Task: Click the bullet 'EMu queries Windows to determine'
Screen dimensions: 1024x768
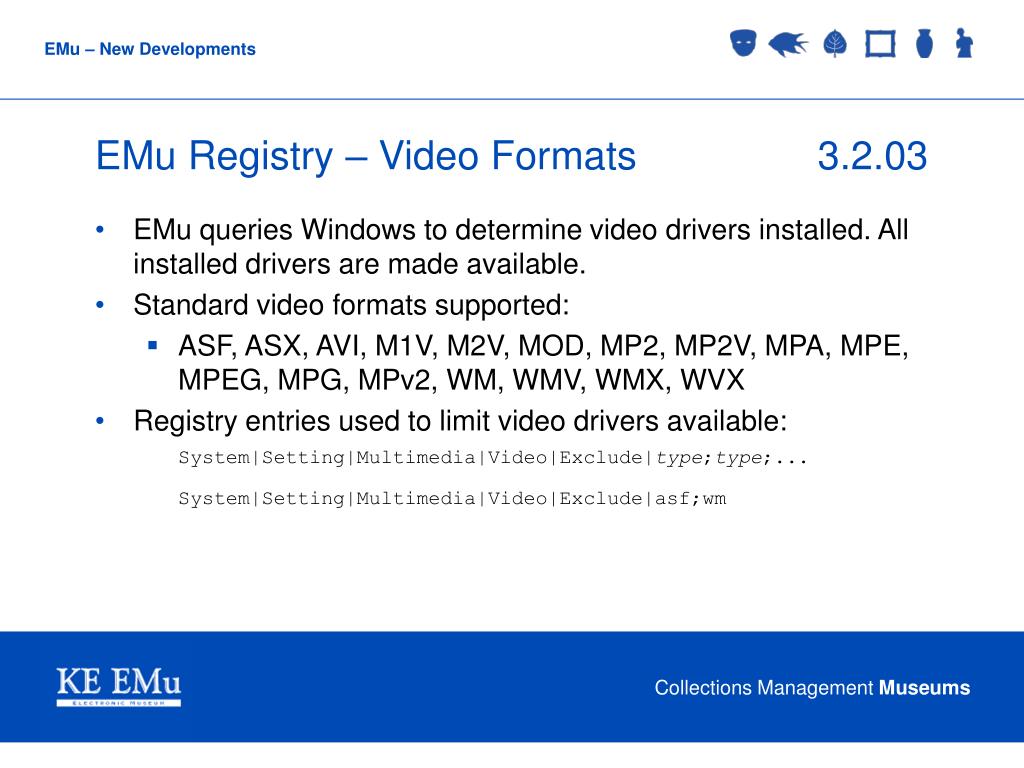Action: point(520,230)
